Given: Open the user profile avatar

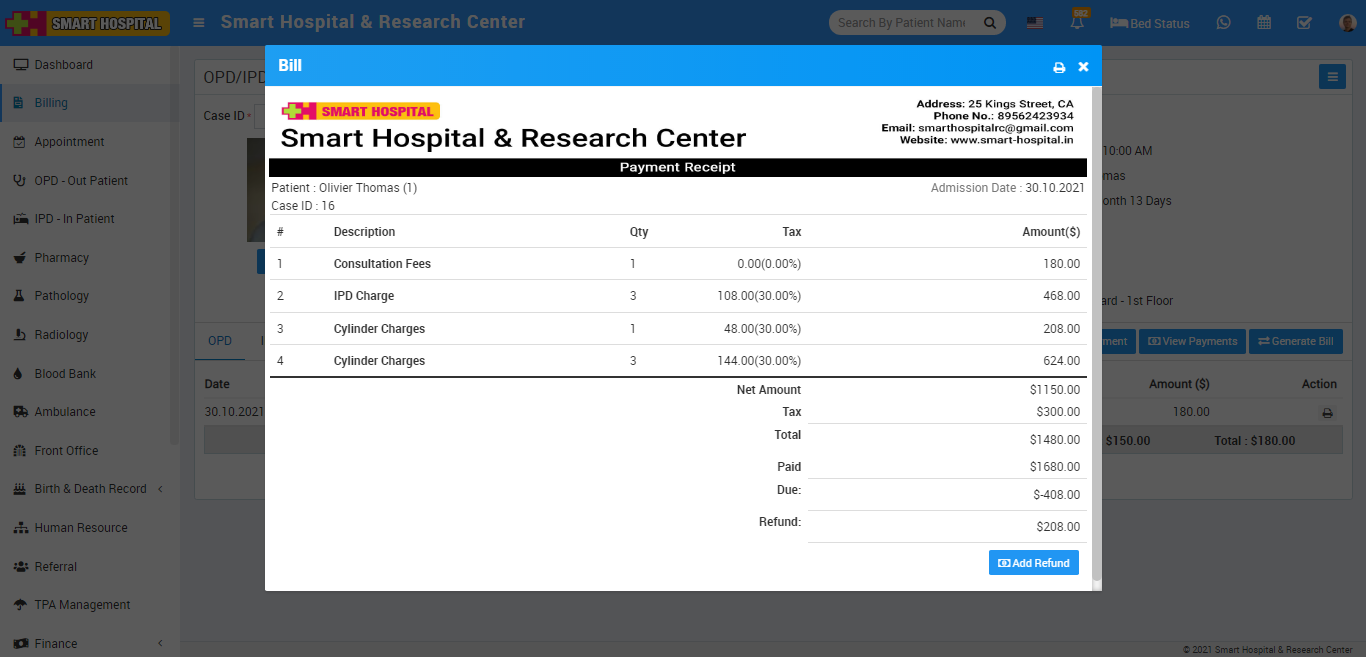Looking at the screenshot, I should click(x=1347, y=22).
